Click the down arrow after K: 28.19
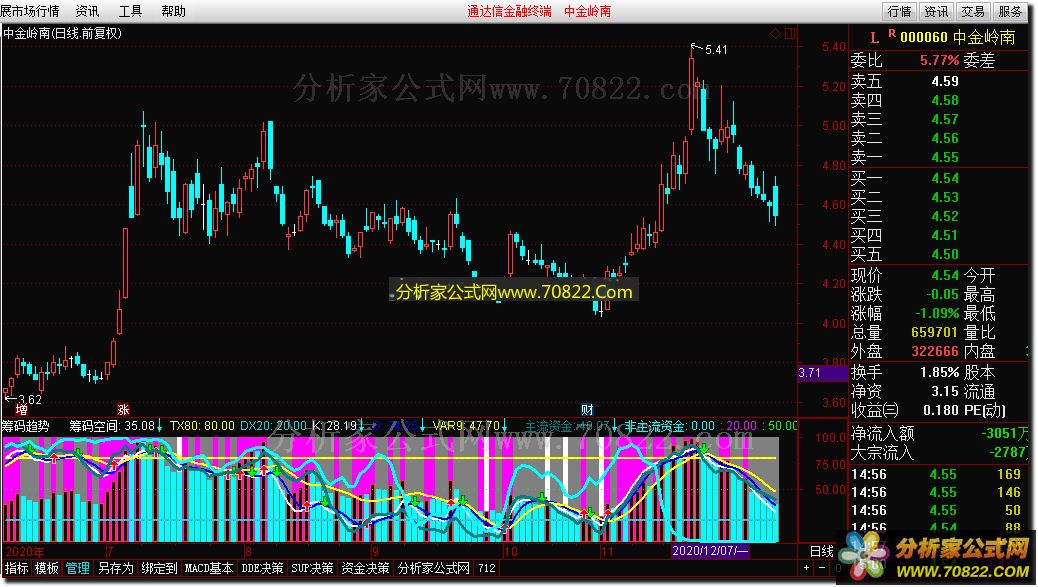Viewport: 1038px width, 587px height. [x=361, y=426]
